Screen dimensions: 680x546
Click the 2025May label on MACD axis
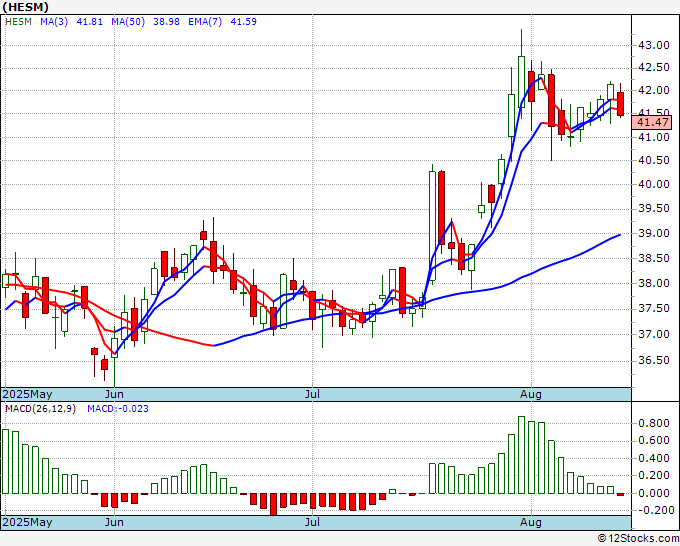tap(27, 522)
